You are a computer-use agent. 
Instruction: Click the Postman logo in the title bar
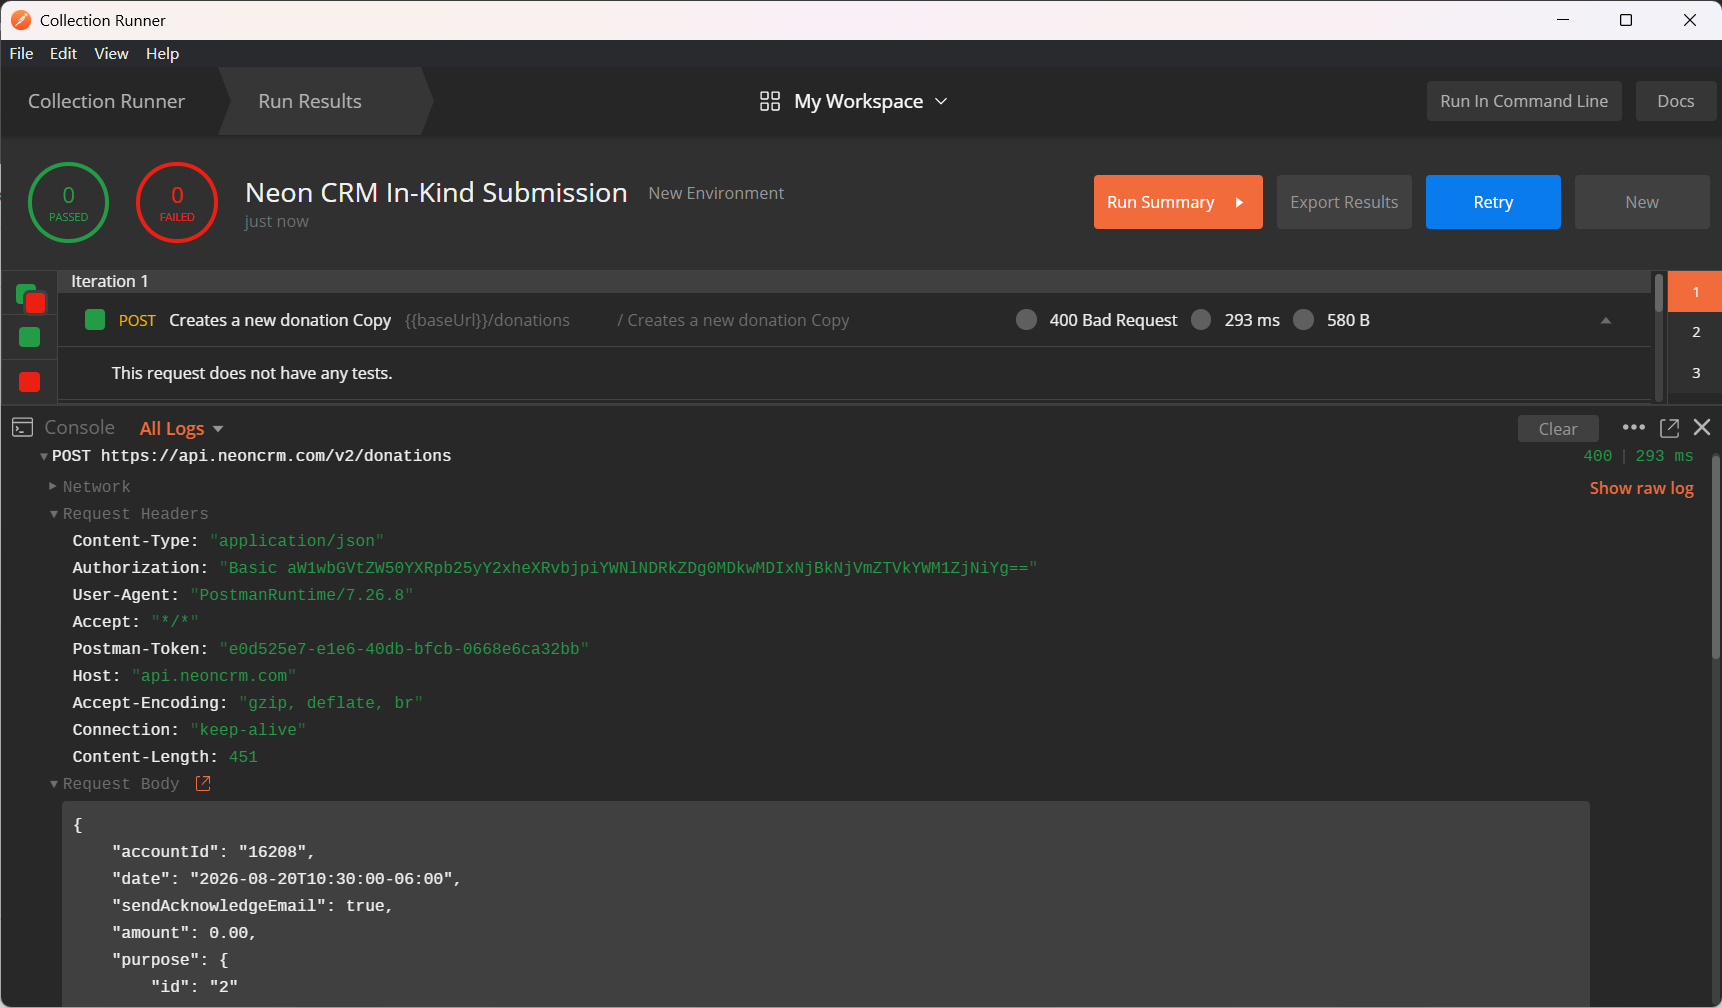tap(20, 20)
